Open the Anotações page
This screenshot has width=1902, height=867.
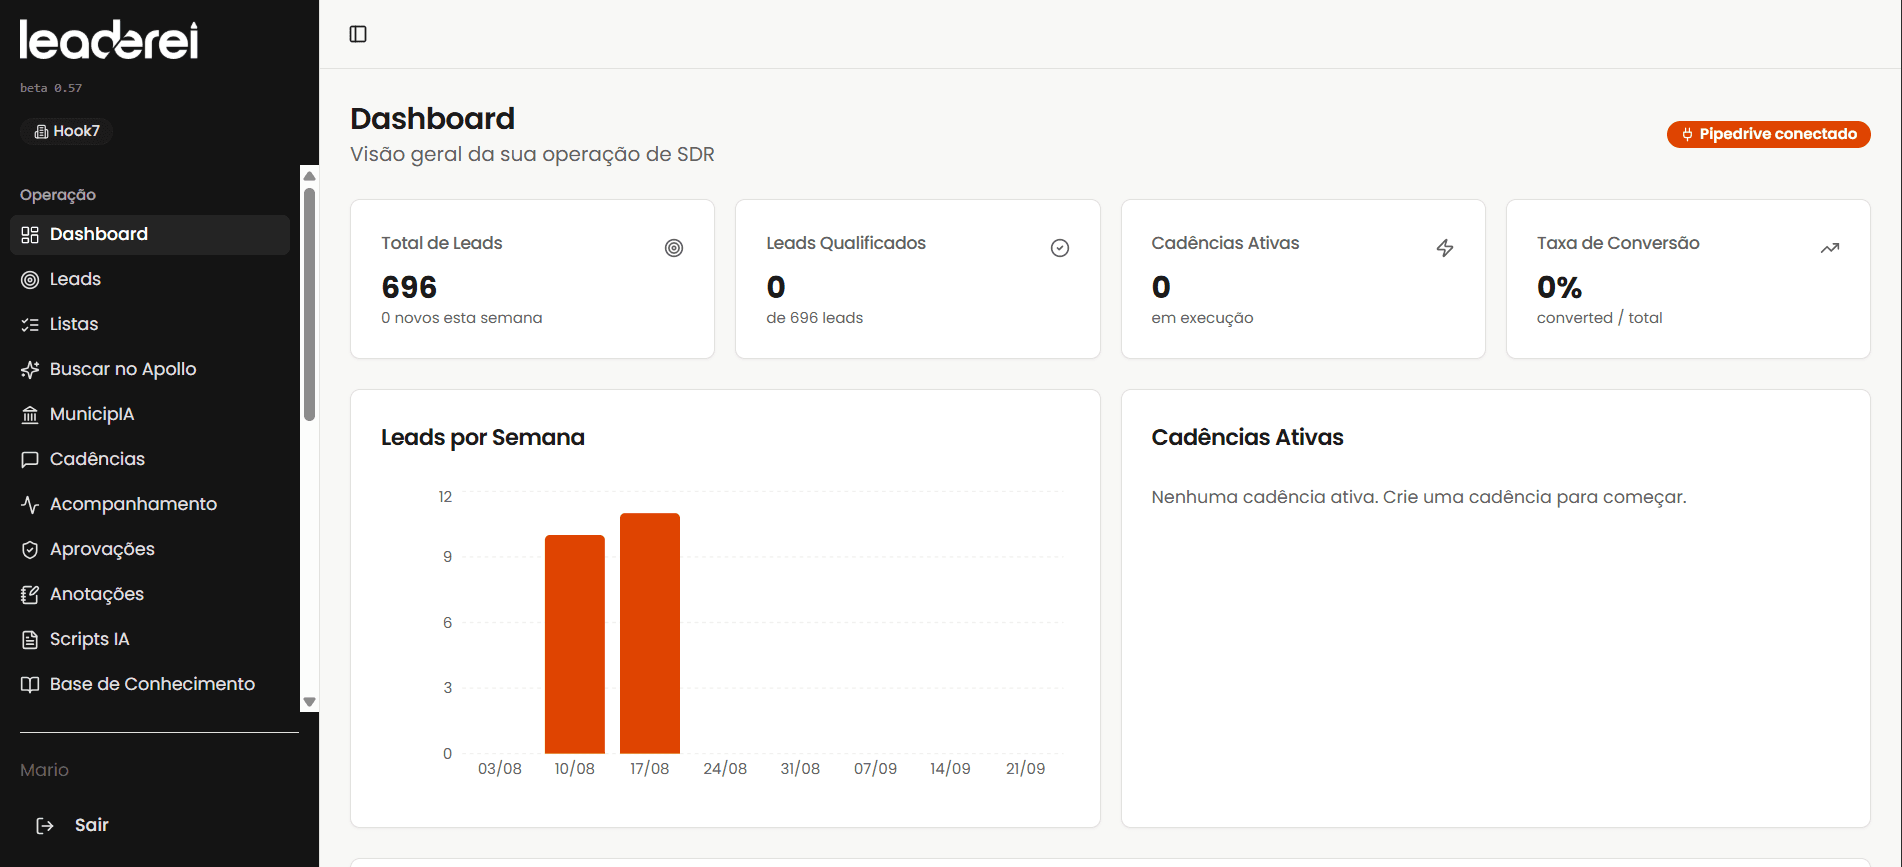pos(150,594)
